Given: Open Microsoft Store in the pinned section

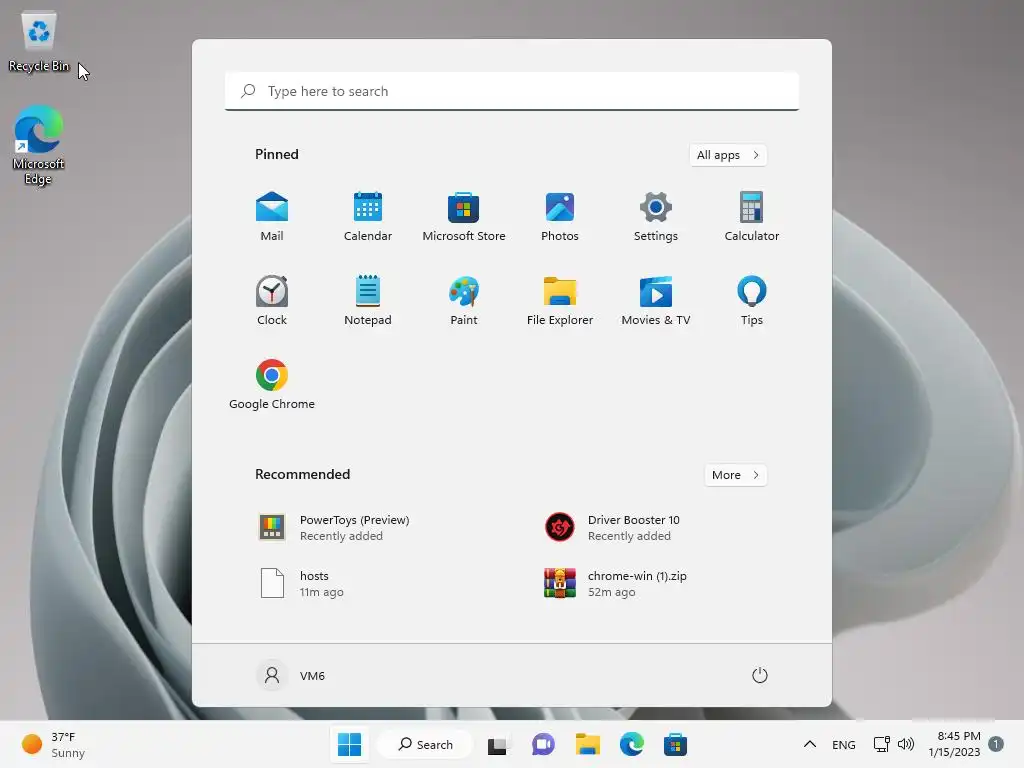Looking at the screenshot, I should (x=464, y=216).
